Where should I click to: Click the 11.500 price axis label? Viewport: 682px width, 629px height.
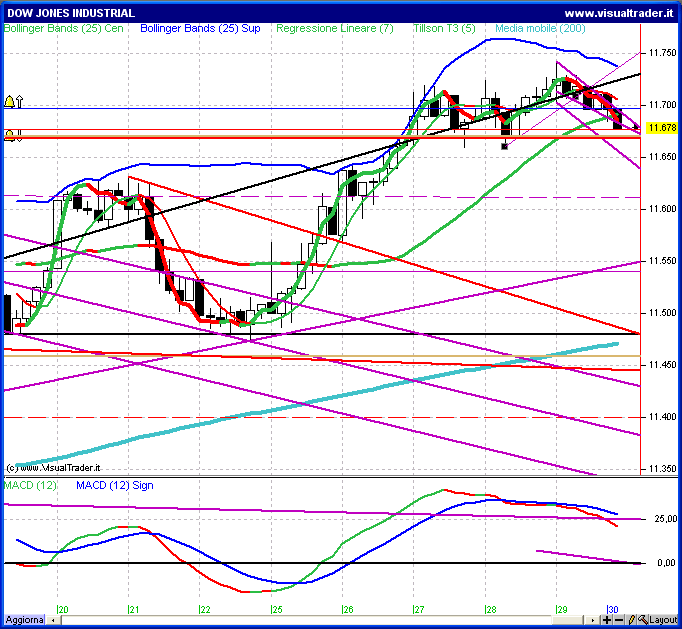pyautogui.click(x=662, y=313)
